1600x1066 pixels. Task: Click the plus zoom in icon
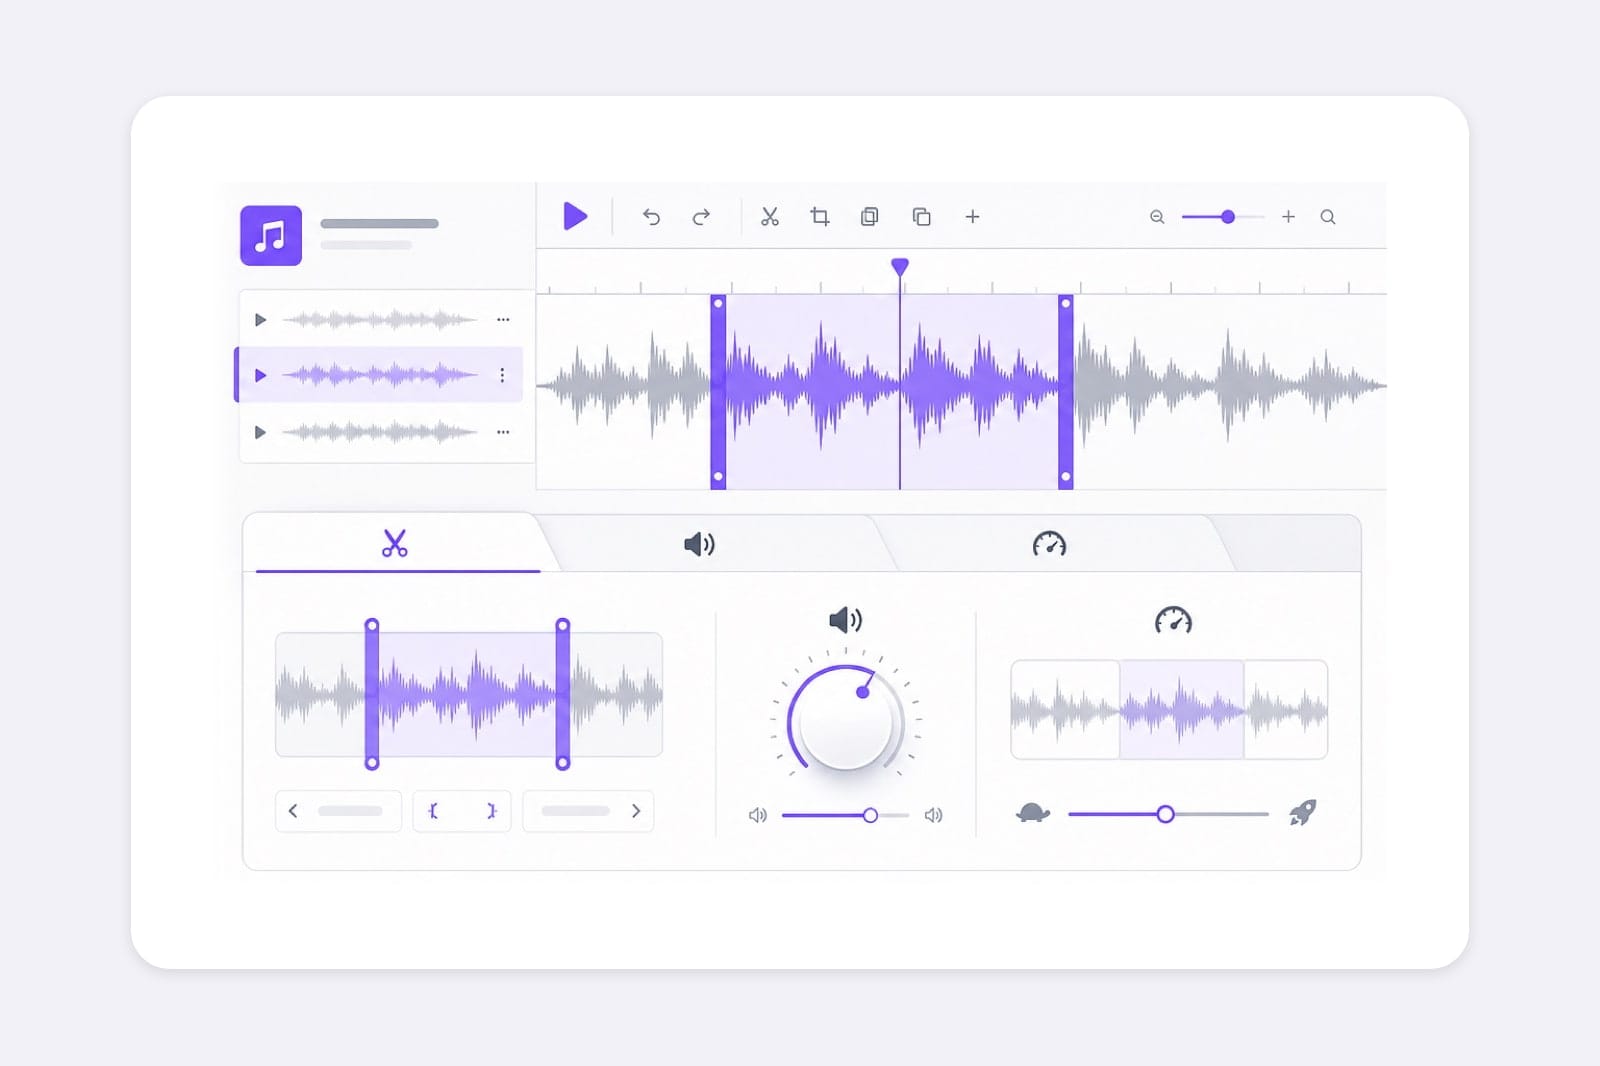coord(1288,217)
